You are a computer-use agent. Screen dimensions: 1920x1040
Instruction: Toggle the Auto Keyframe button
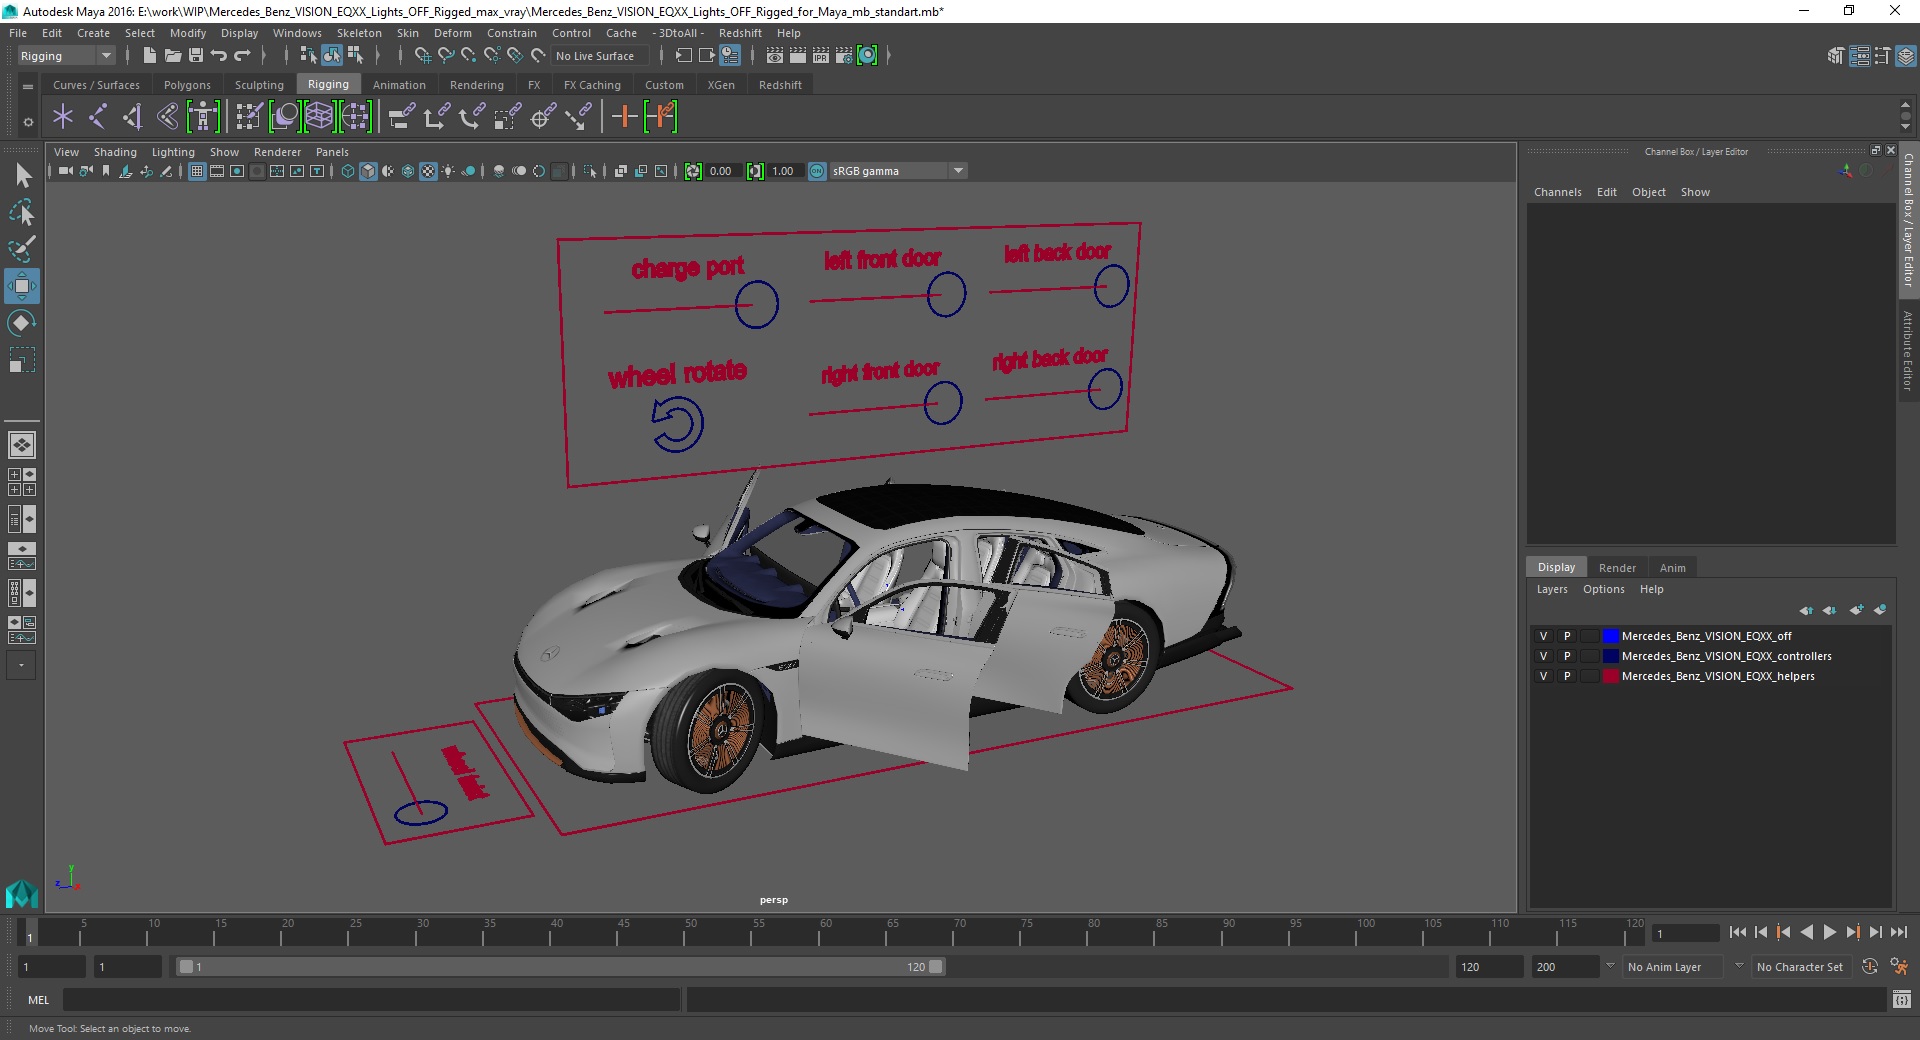[x=1869, y=967]
